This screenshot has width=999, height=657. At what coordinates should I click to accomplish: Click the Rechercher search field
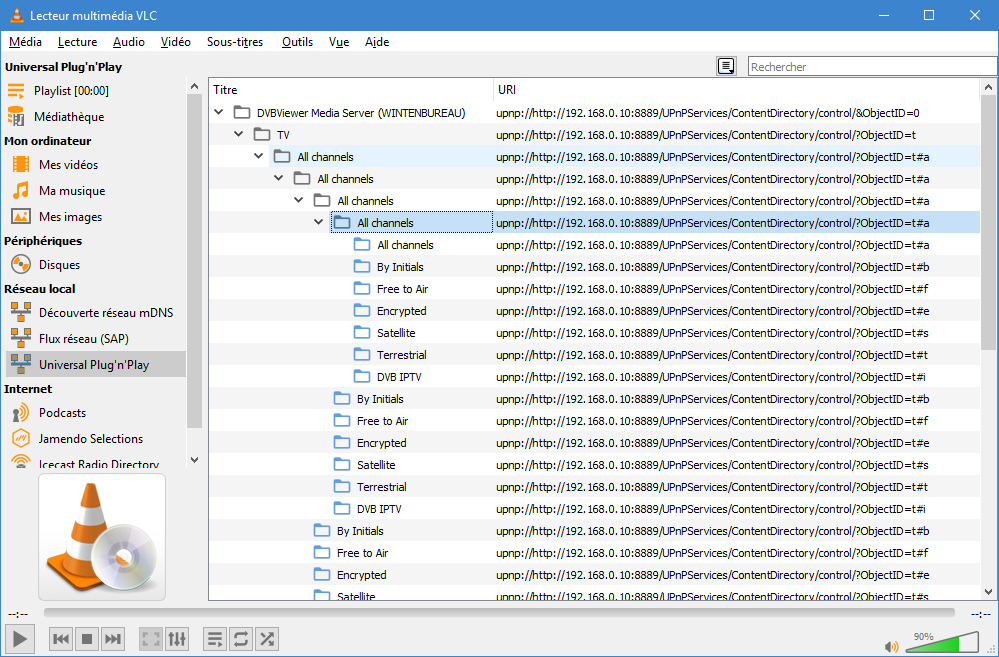click(x=871, y=67)
